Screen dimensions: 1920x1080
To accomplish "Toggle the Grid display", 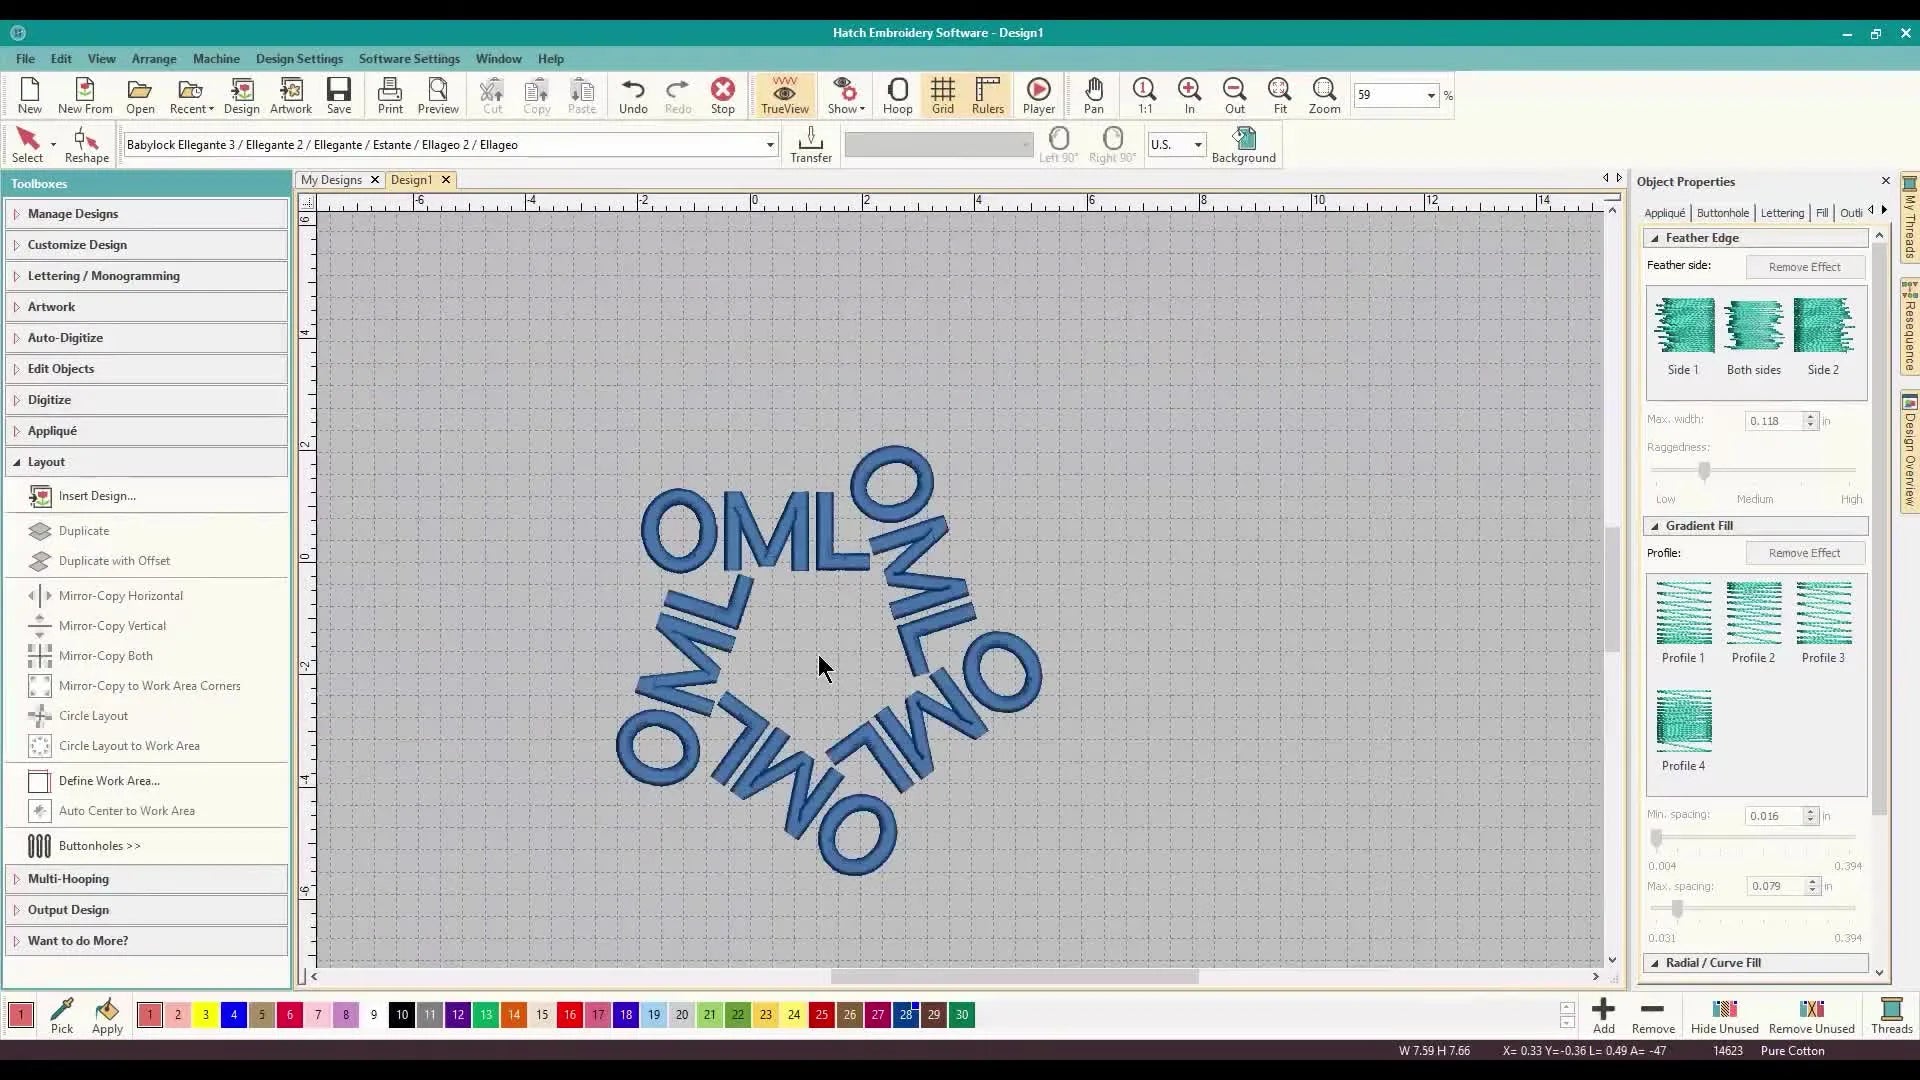I will [x=942, y=96].
